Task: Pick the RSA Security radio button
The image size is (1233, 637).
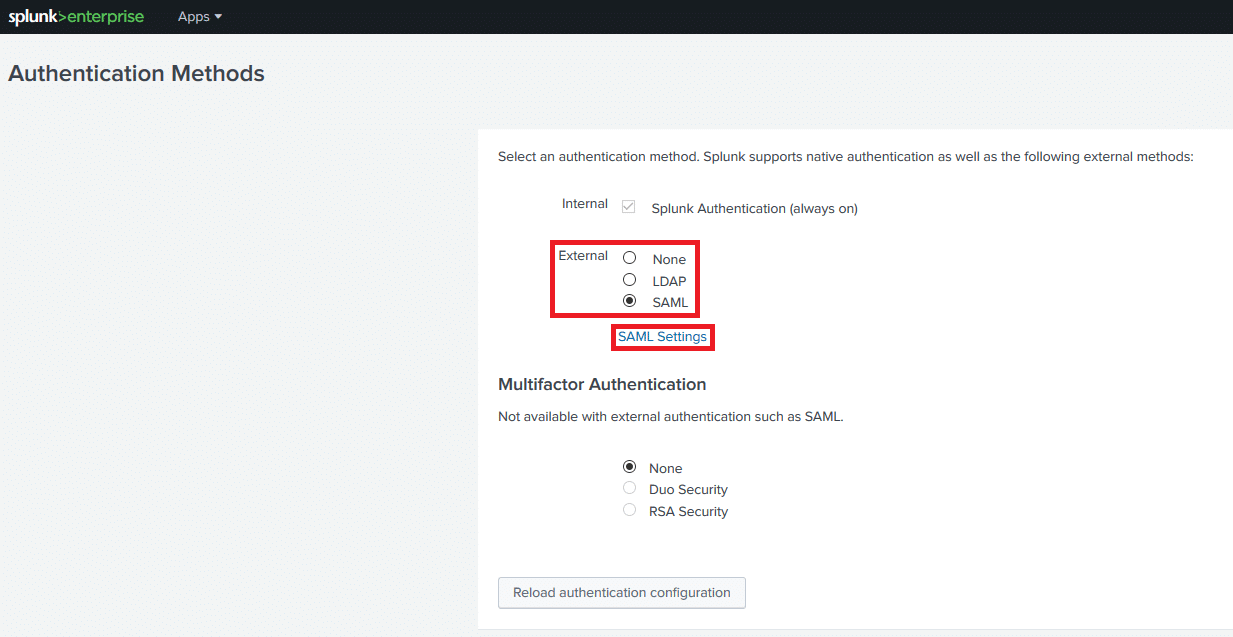Action: coord(630,510)
